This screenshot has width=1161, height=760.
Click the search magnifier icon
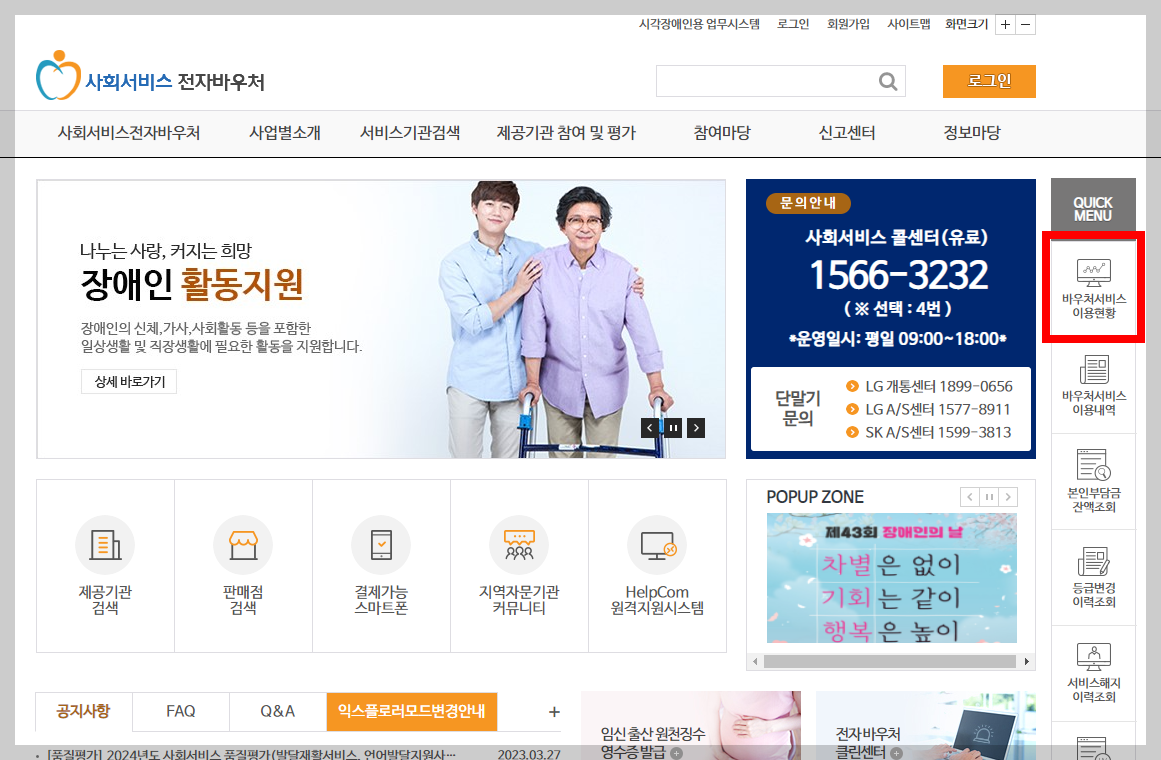coord(888,81)
